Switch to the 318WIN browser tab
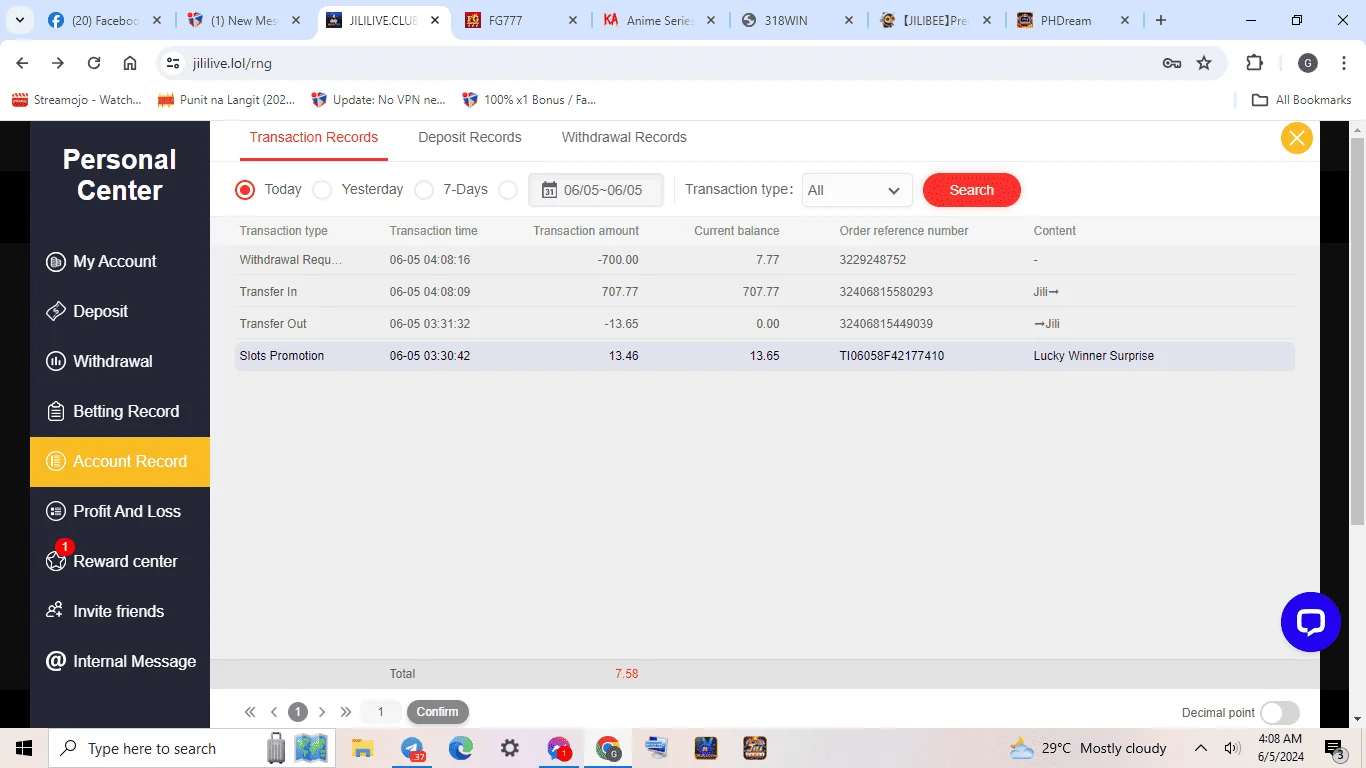This screenshot has height=768, width=1366. (x=795, y=20)
